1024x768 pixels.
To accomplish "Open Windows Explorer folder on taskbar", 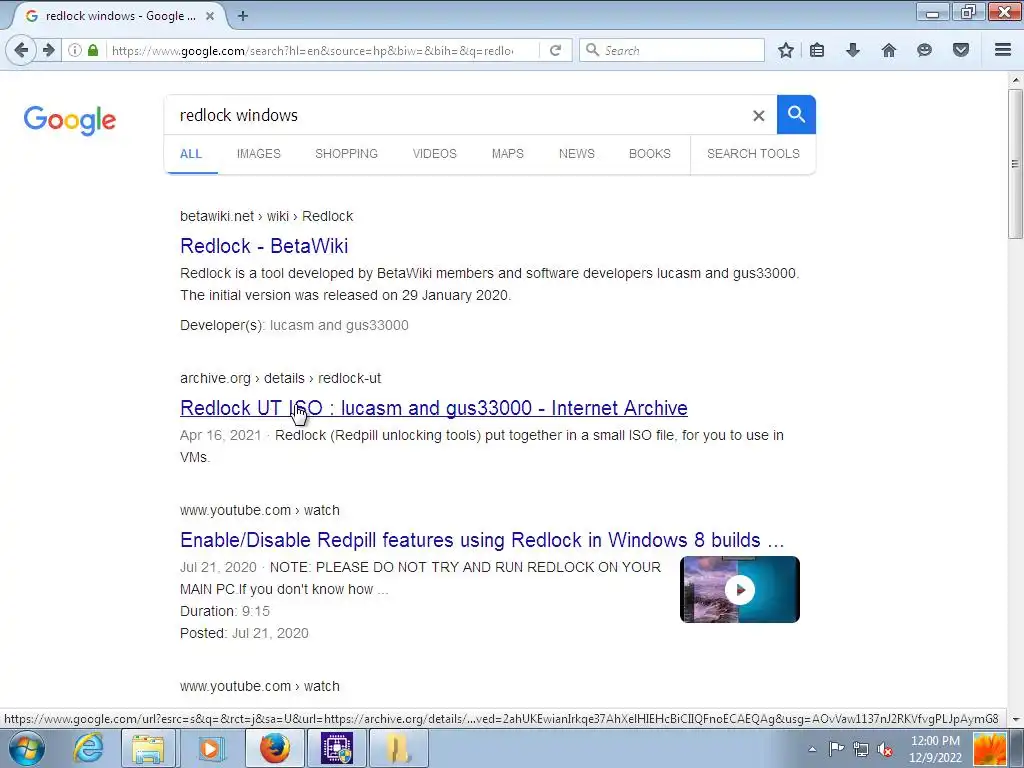I will [148, 748].
